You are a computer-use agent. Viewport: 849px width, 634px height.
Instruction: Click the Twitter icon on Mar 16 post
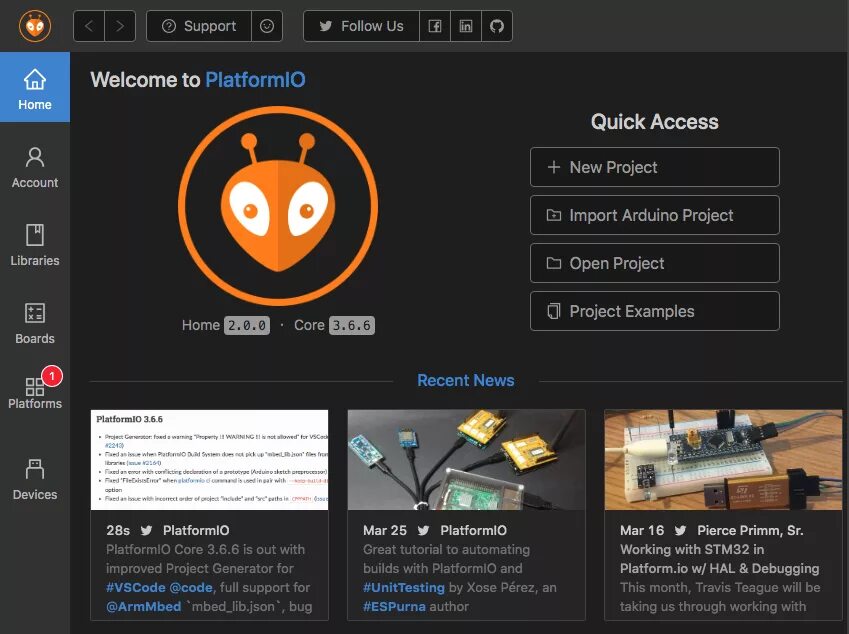680,531
